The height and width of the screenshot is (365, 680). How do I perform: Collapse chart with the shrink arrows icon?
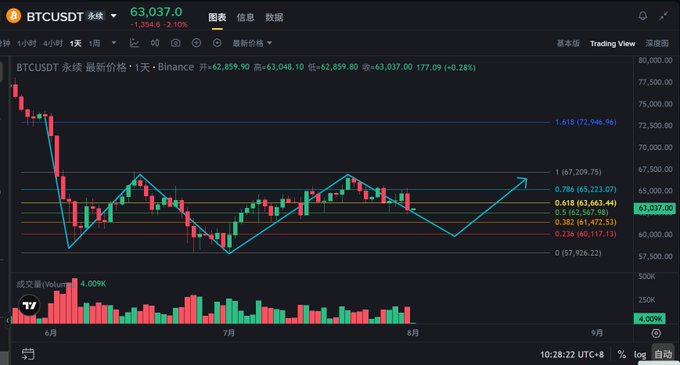664,16
